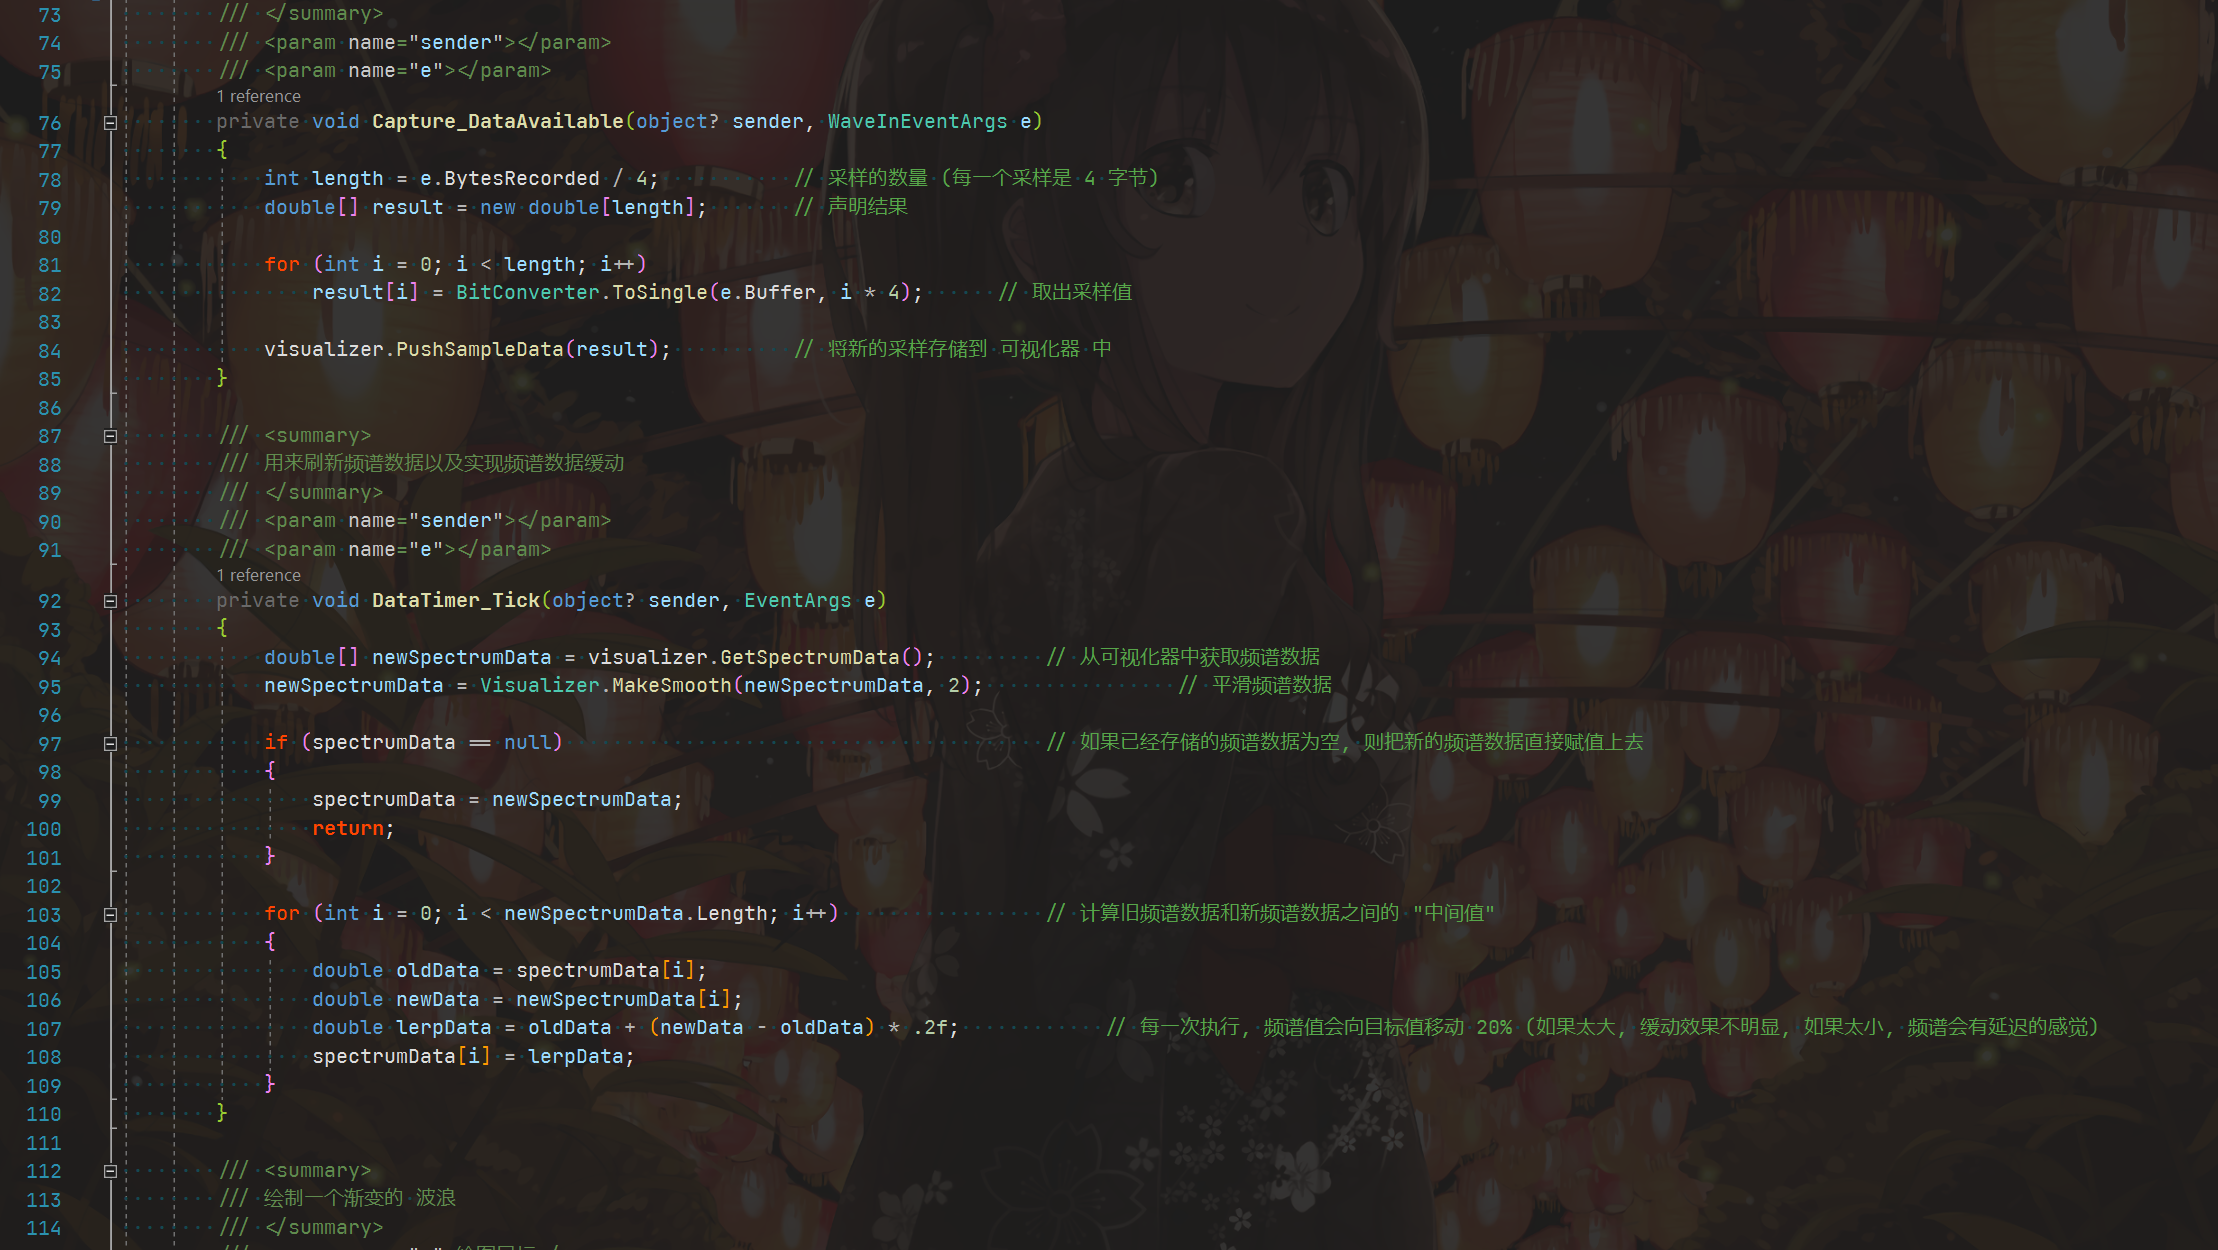This screenshot has width=2218, height=1250.
Task: Click the WaveInEventArgs type name
Action: point(917,122)
